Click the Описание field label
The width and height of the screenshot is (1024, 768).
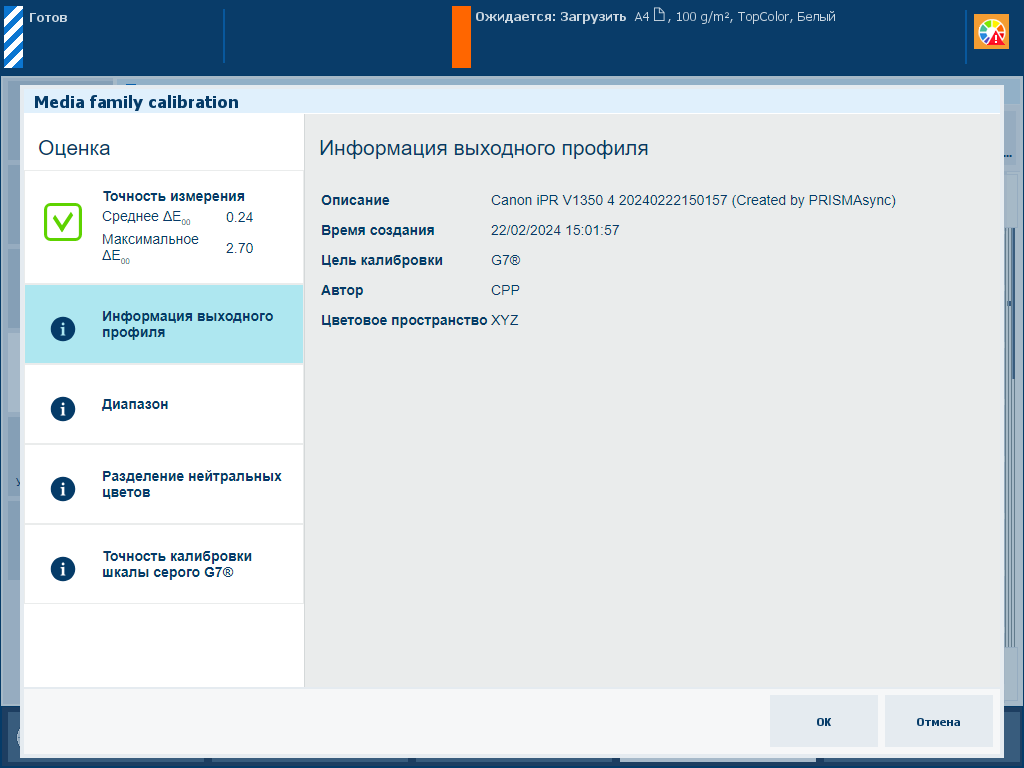tap(355, 200)
